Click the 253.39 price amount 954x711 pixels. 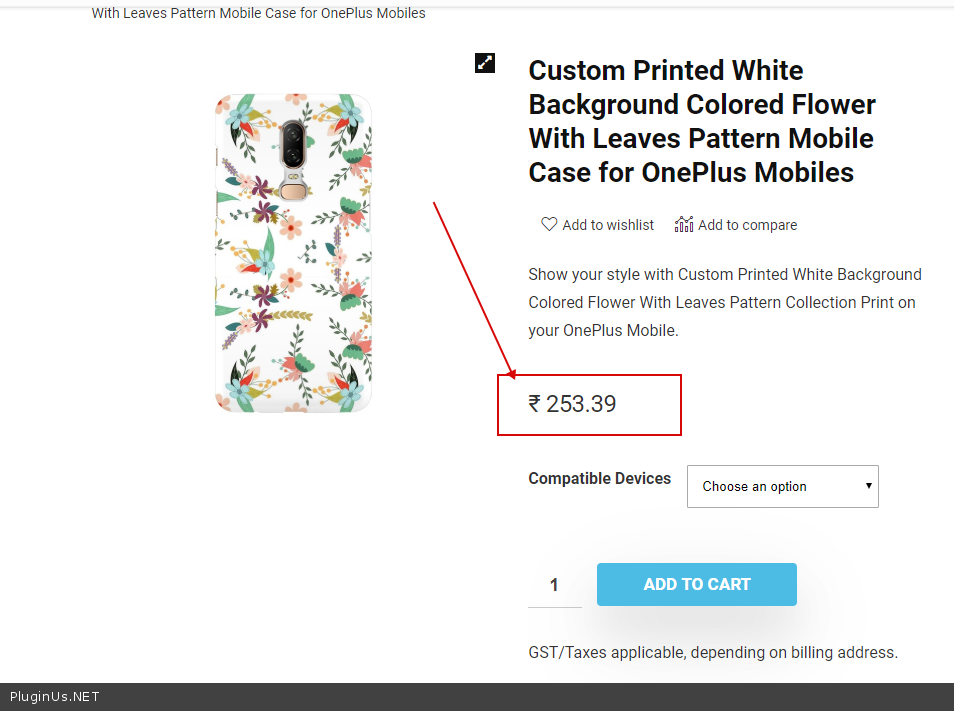pos(581,404)
